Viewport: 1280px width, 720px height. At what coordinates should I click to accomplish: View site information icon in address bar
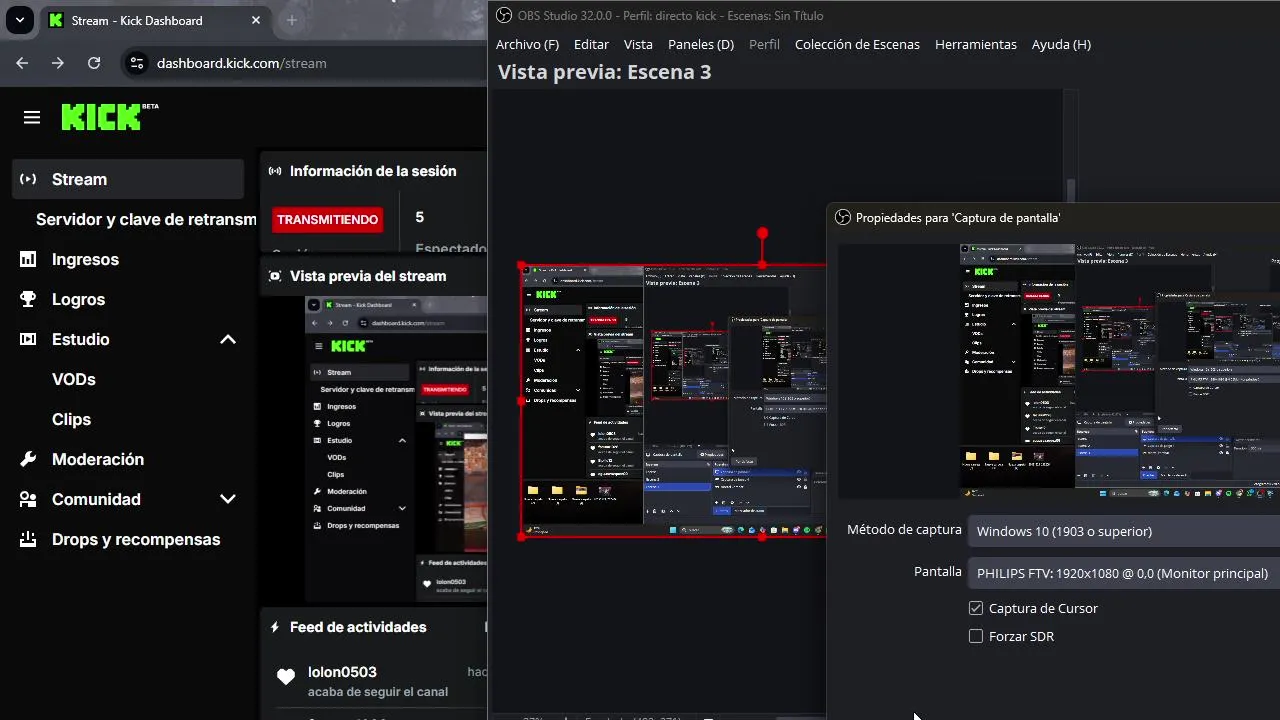click(x=138, y=63)
